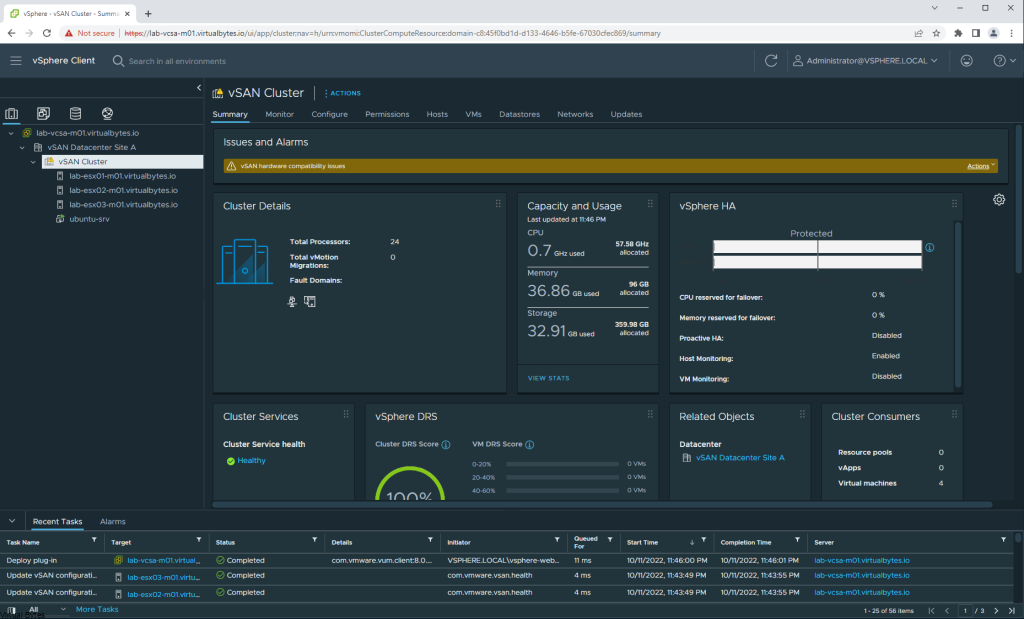1024x619 pixels.
Task: Switch to Storage inventory view icon
Action: tap(75, 113)
